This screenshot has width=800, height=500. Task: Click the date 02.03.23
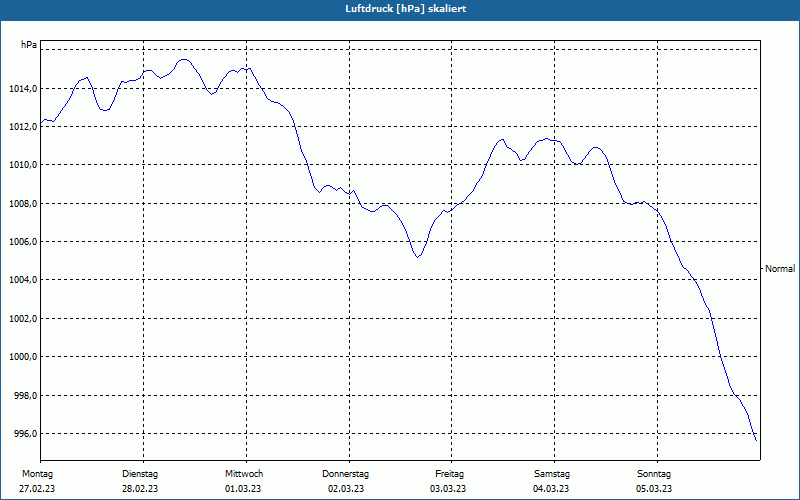[x=346, y=489]
